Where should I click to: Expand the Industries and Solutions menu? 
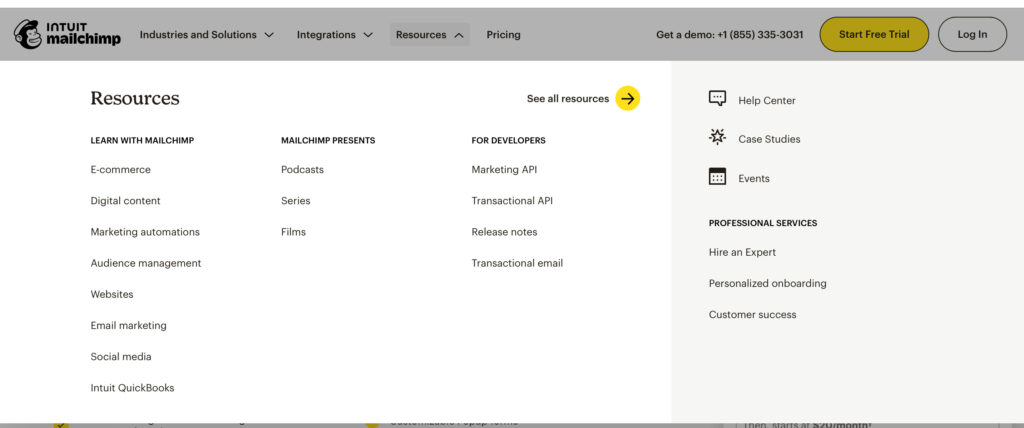pos(206,35)
